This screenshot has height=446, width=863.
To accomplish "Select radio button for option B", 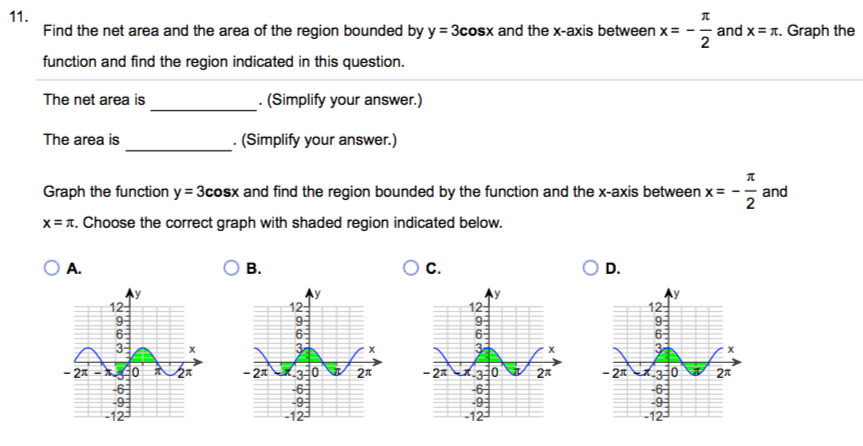I will tap(231, 267).
